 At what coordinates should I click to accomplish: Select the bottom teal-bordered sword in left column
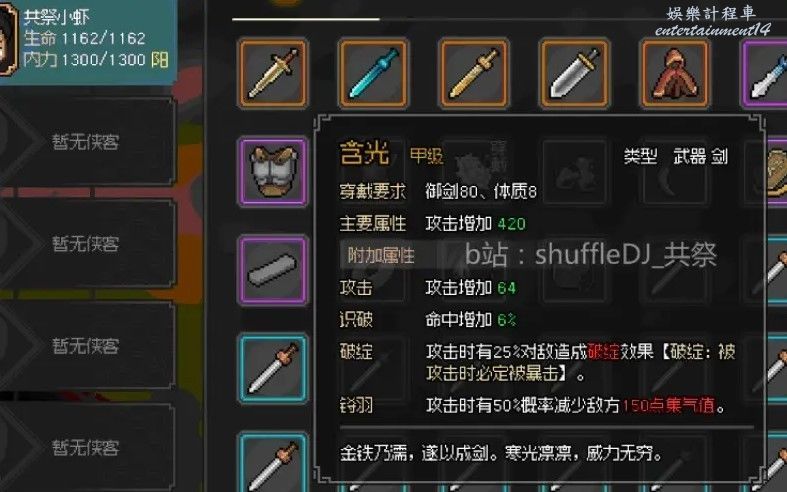coord(273,463)
